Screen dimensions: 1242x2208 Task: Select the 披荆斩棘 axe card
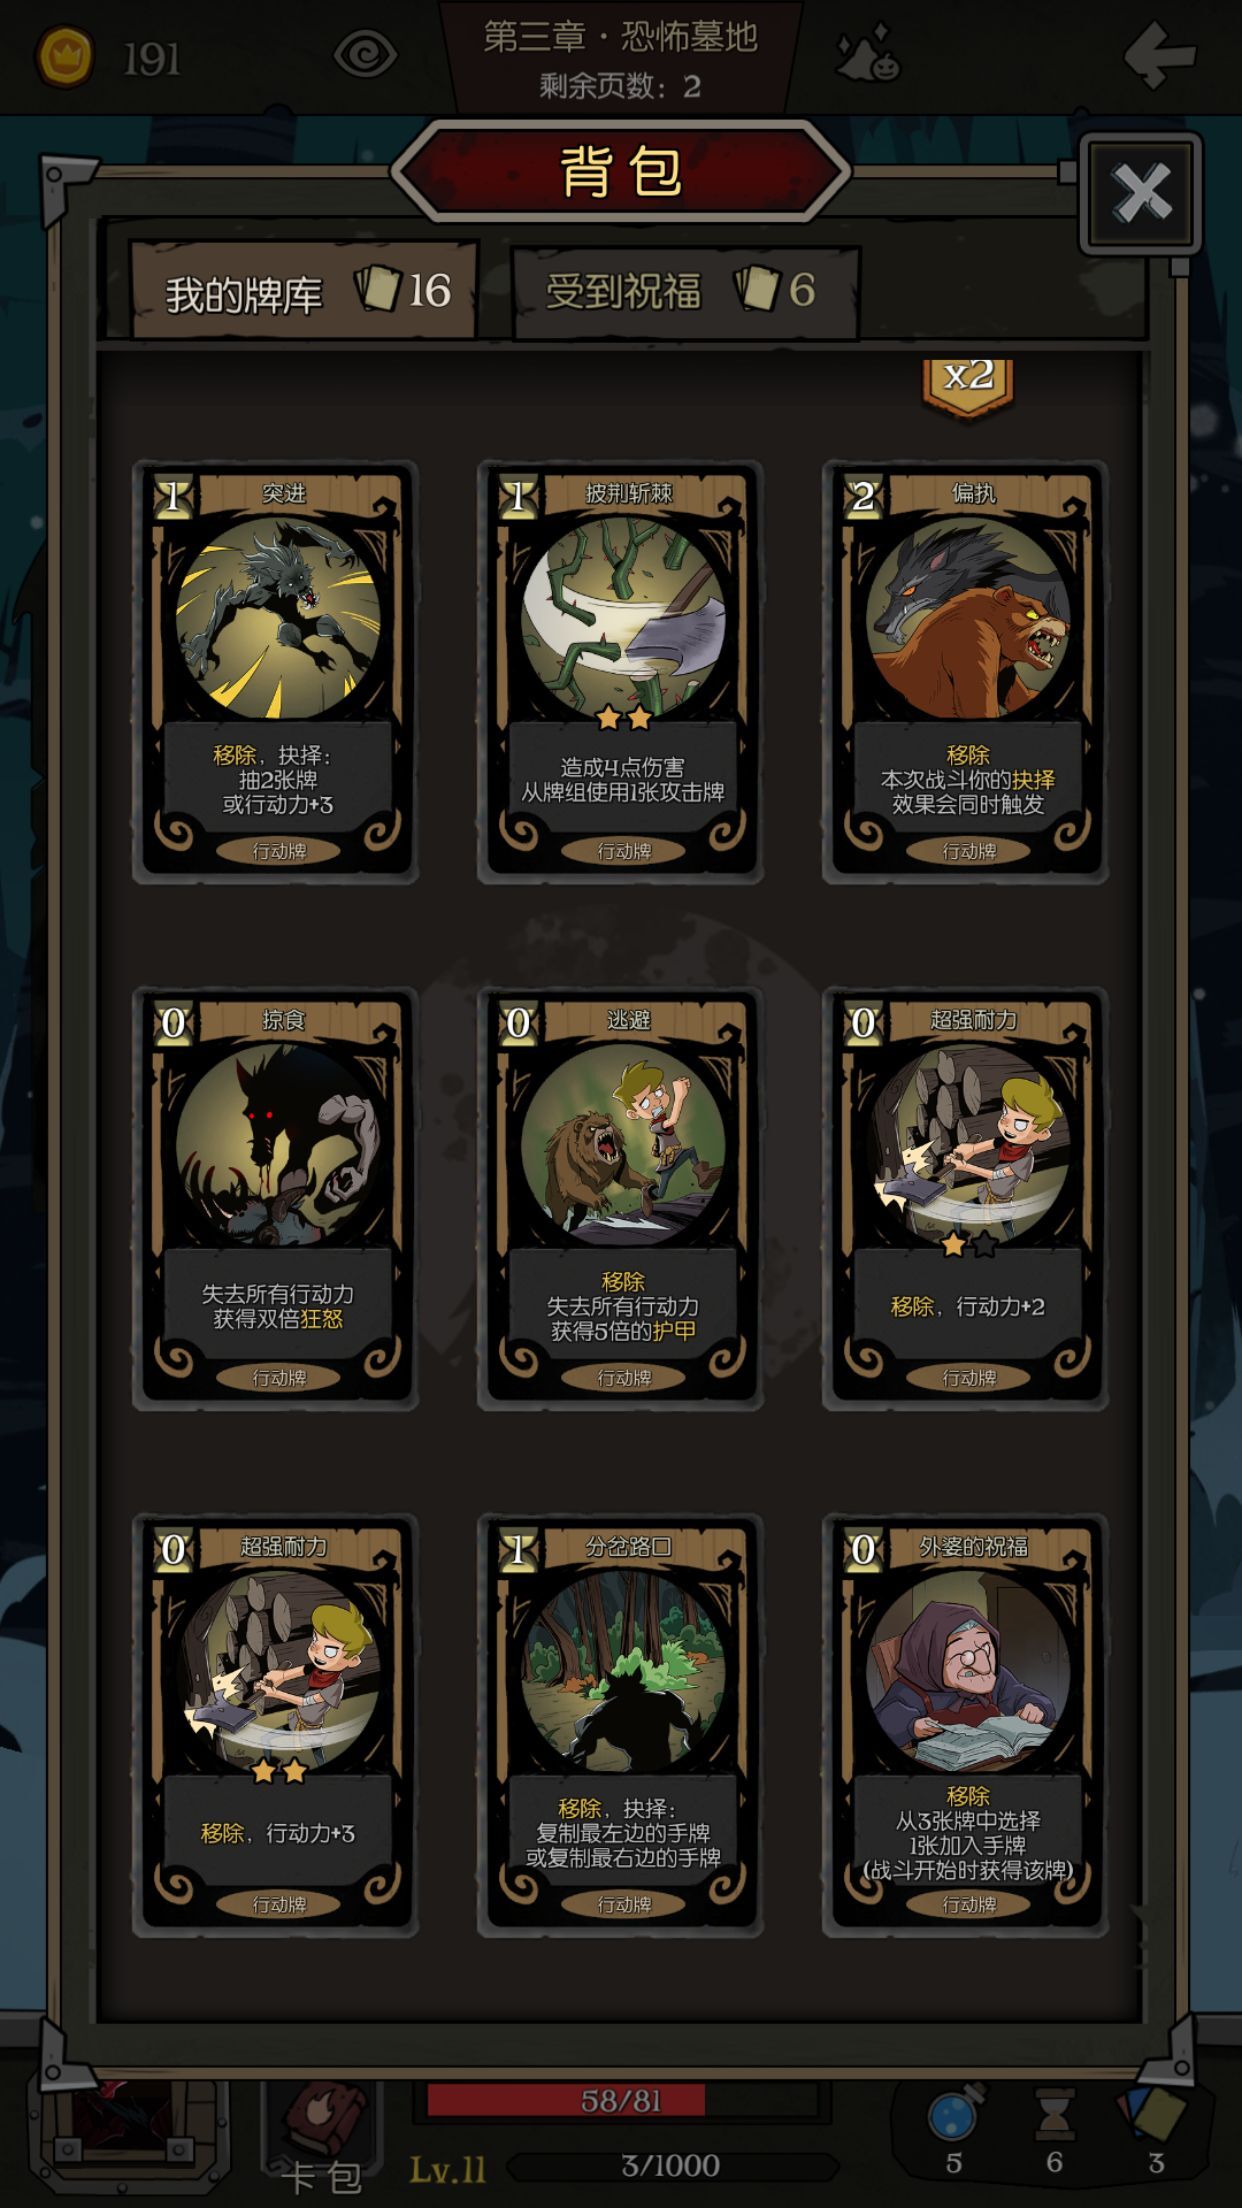point(621,673)
